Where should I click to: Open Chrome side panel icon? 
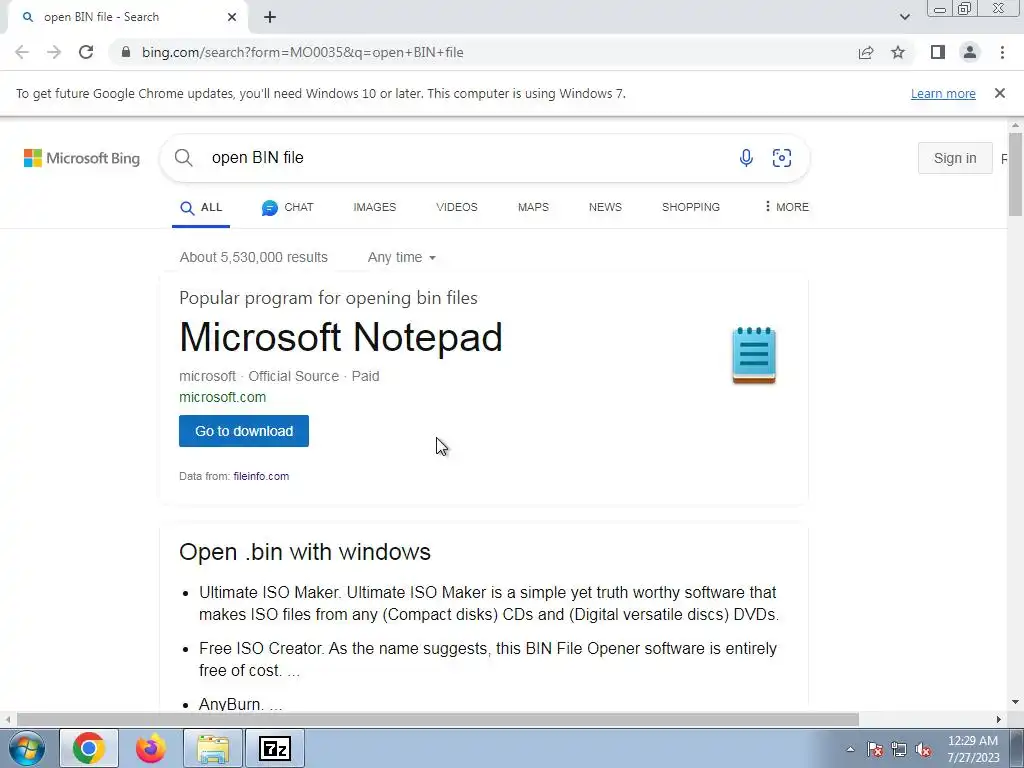tap(938, 52)
